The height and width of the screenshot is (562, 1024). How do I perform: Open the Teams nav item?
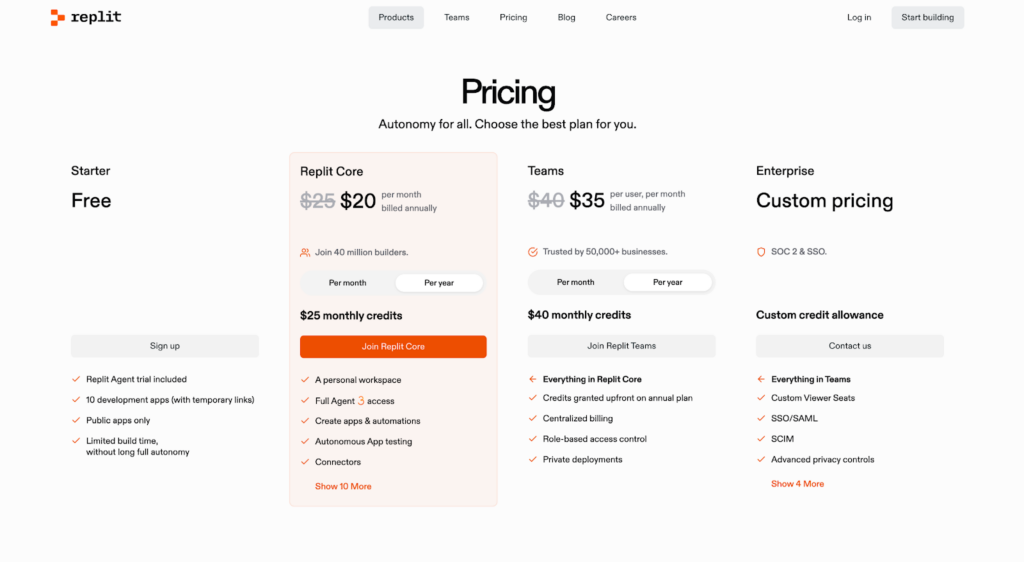pyautogui.click(x=457, y=17)
